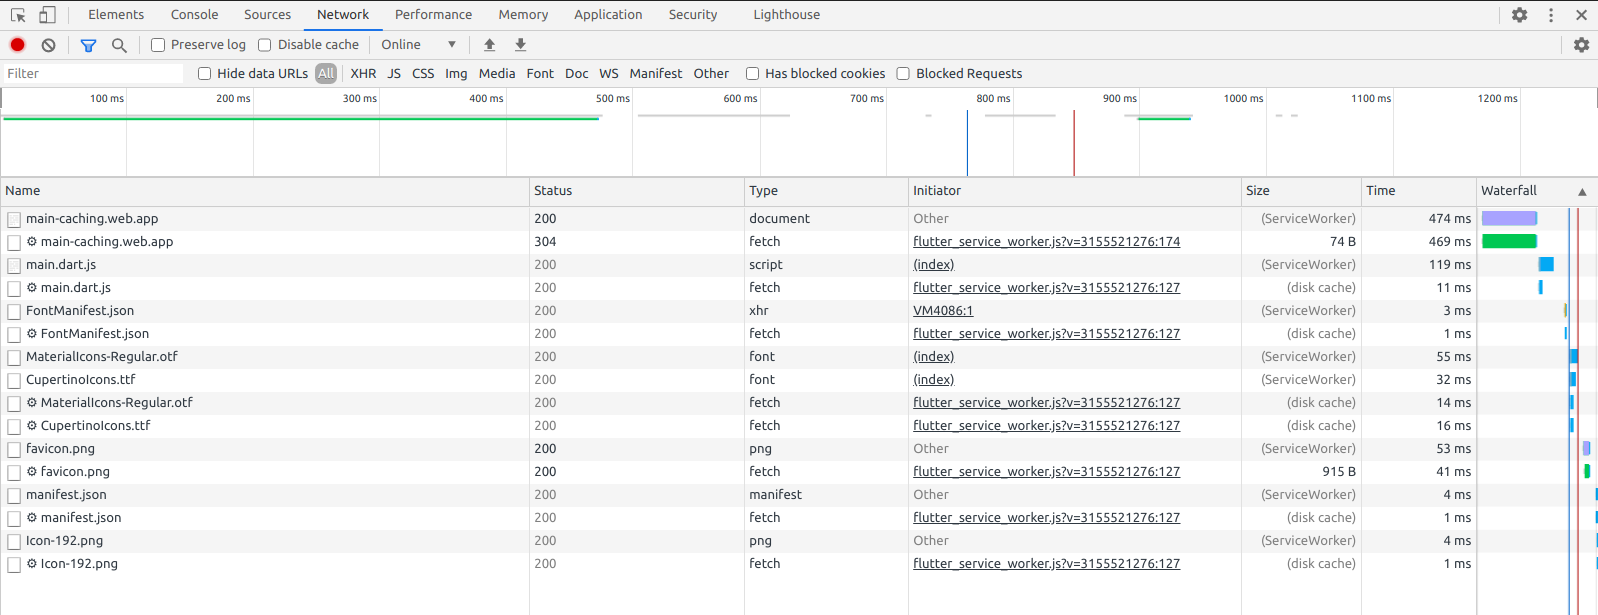Click the gear icon beside Icon-192.png
Viewport: 1598px width, 615px height.
tap(32, 564)
